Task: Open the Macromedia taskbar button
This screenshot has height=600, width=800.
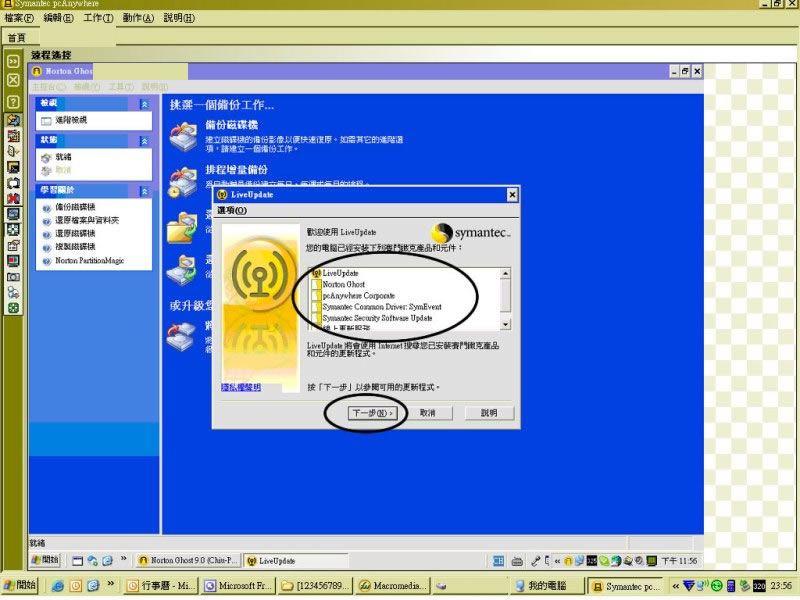Action: click(393, 586)
